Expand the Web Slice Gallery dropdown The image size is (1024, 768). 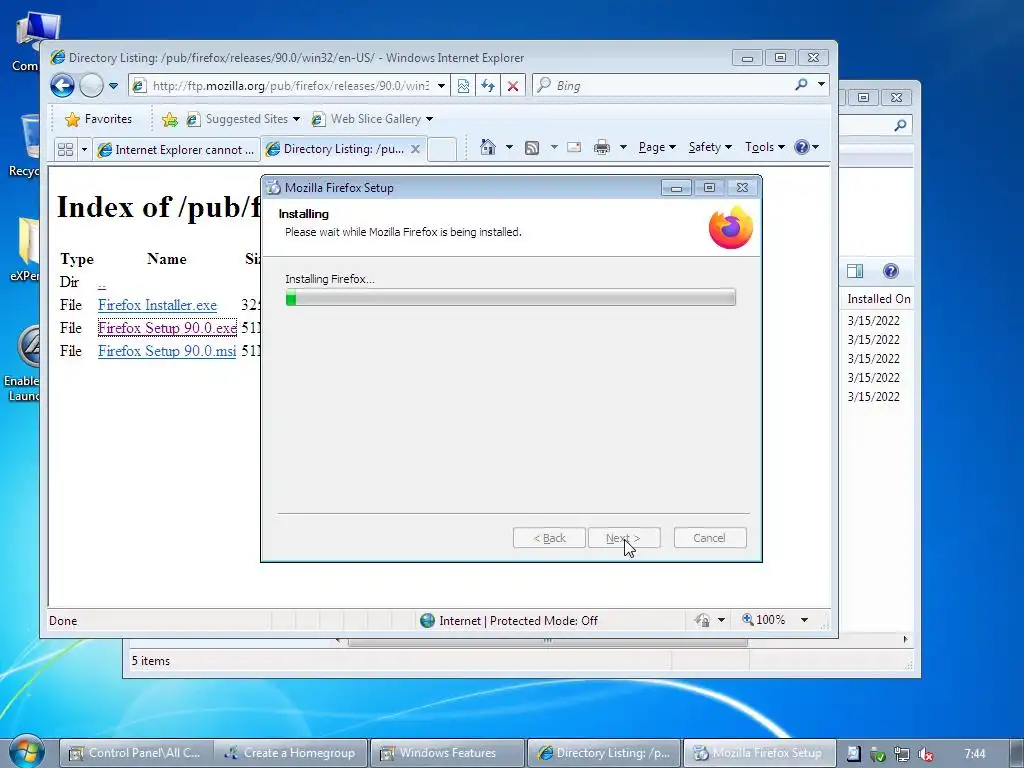point(429,119)
